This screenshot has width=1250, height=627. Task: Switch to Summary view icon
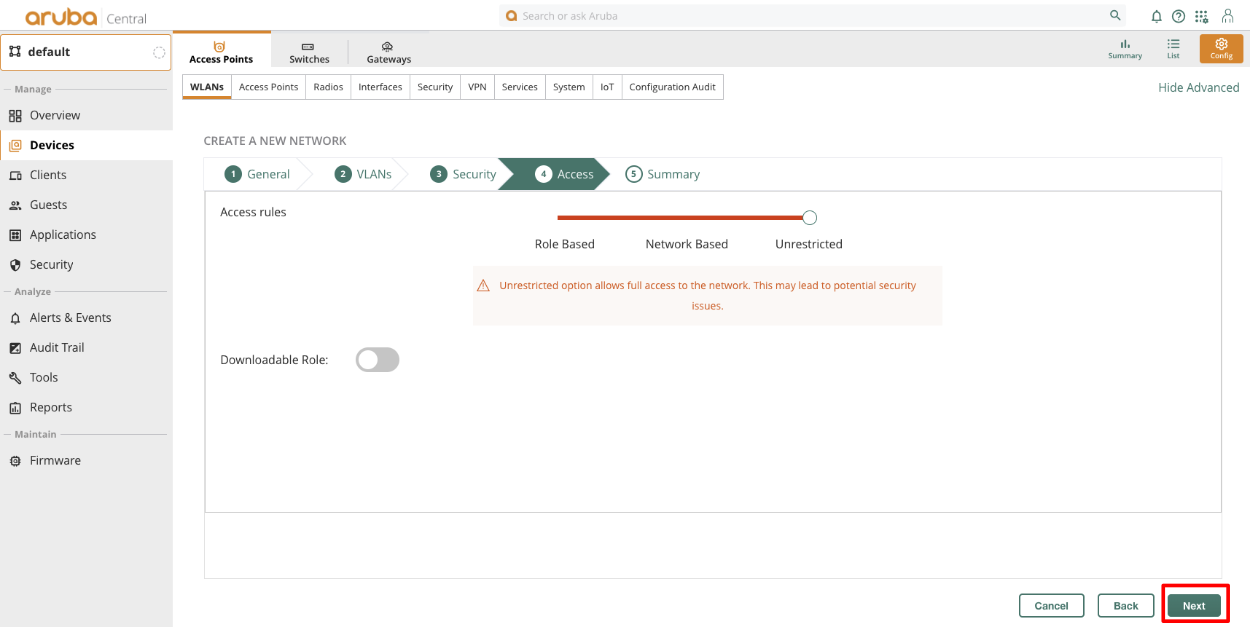coord(1125,48)
